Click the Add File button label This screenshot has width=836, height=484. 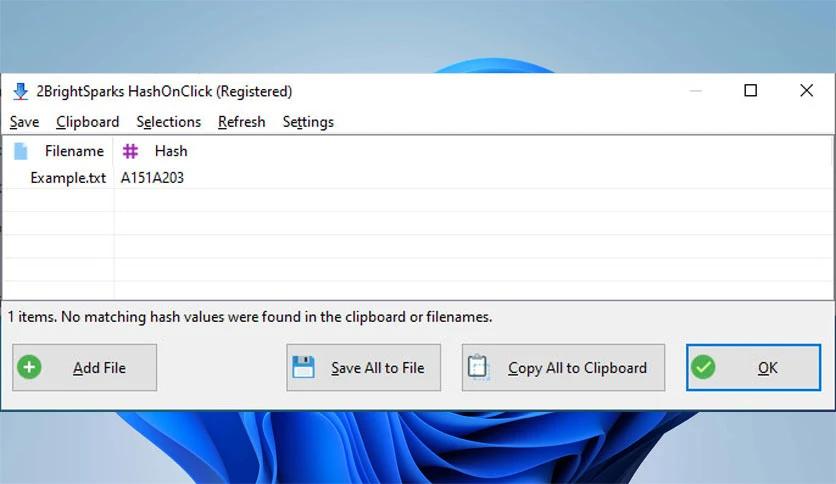click(100, 368)
